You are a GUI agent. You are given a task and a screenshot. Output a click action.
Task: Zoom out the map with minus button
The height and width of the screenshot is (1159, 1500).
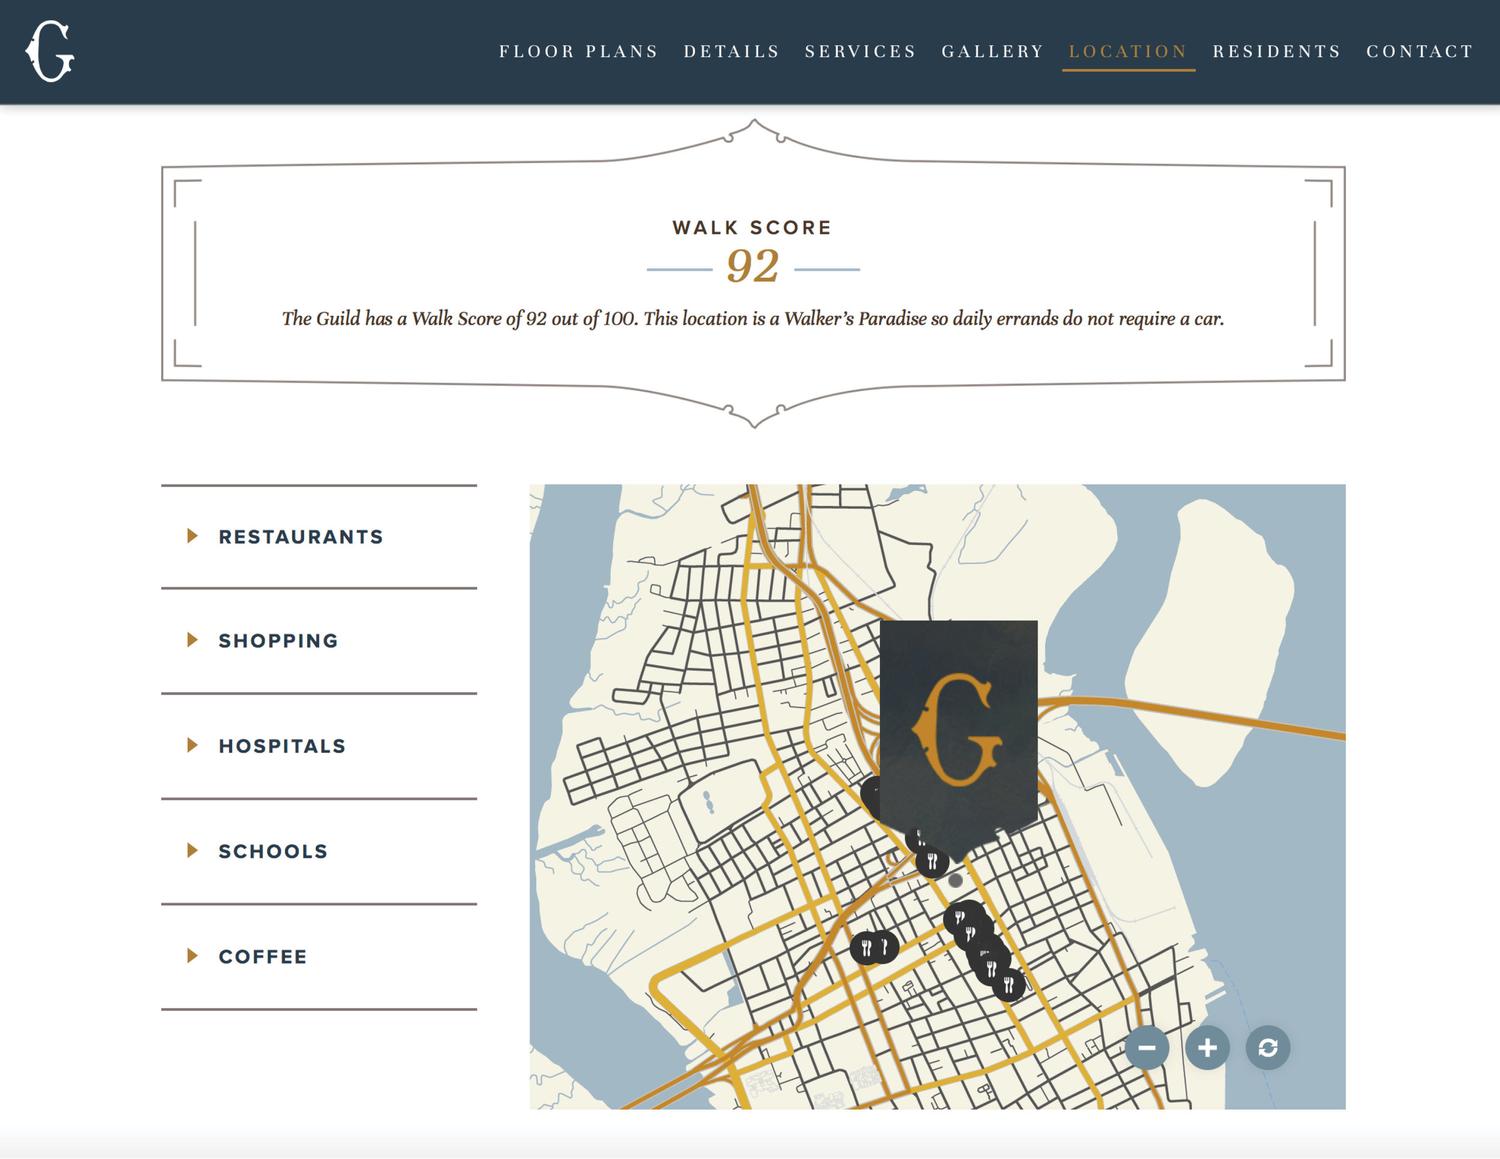point(1146,1048)
